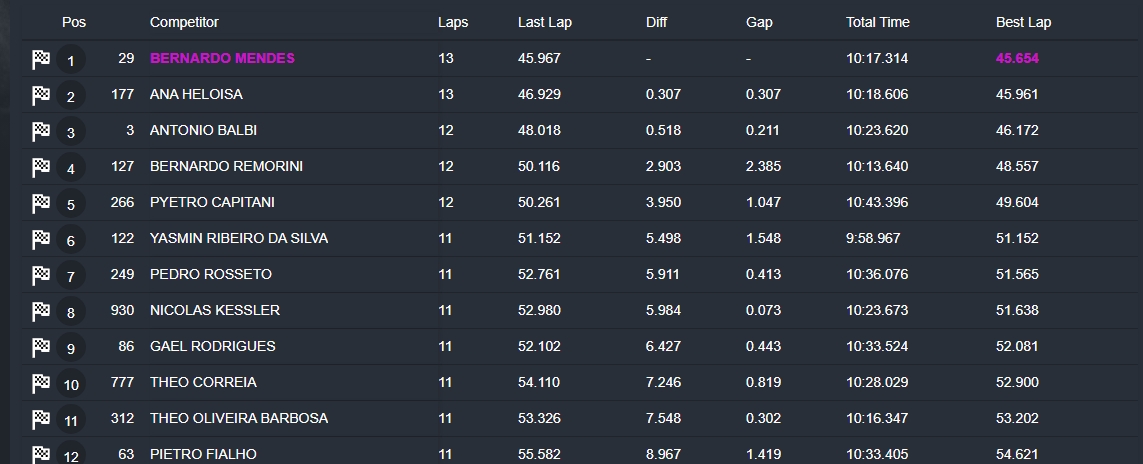Click the Laps column header
Viewport: 1143px width, 464px height.
point(453,23)
